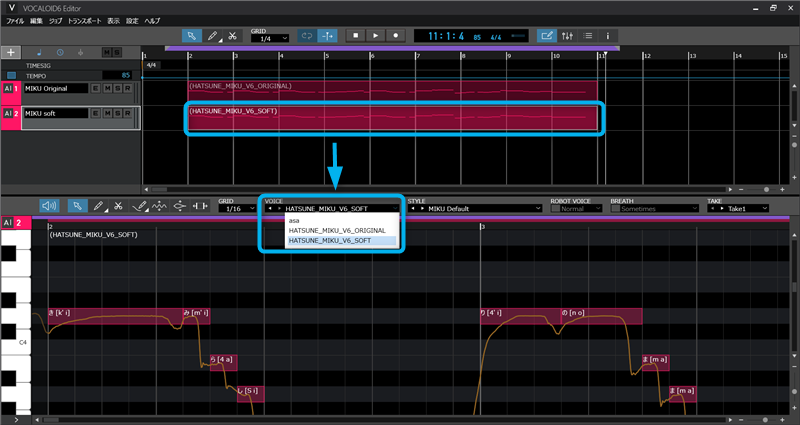Viewport: 800px width, 425px height.
Task: Stop playback with the stop button
Action: [x=356, y=36]
